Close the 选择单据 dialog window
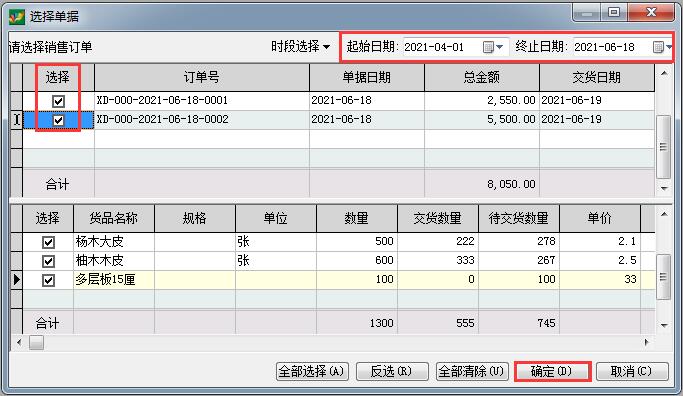 pyautogui.click(x=651, y=12)
